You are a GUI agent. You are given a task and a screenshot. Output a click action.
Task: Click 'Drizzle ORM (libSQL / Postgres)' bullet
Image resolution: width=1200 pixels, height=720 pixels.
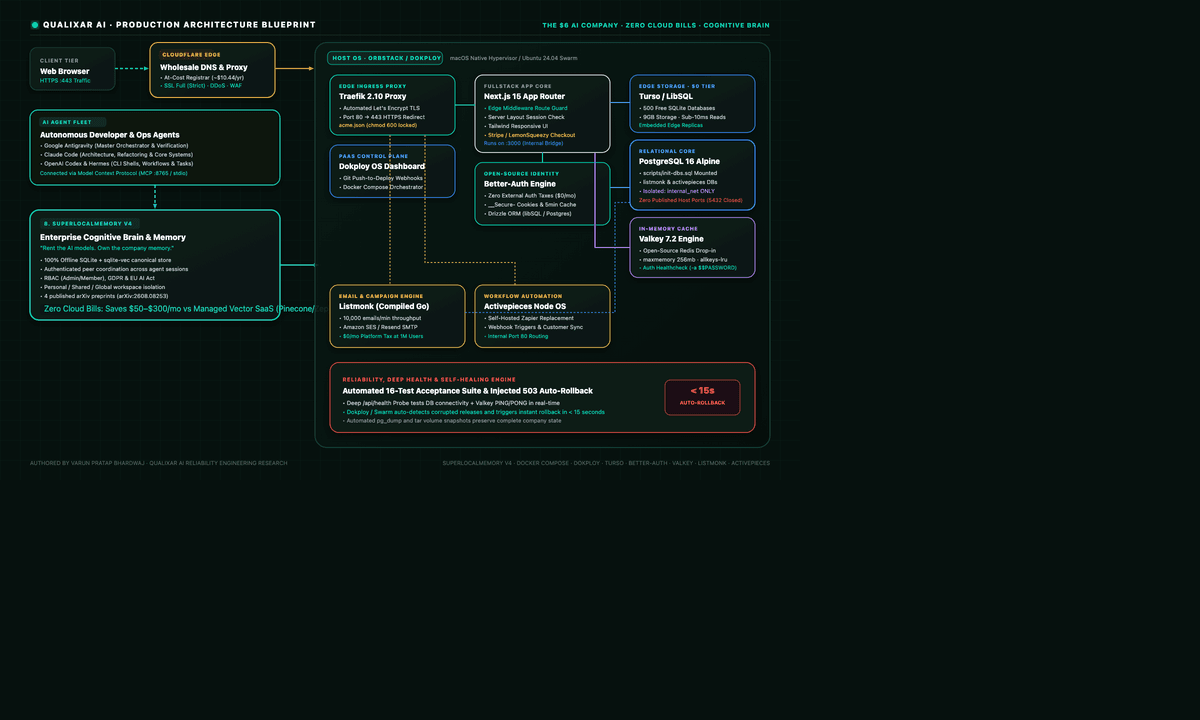tap(530, 213)
